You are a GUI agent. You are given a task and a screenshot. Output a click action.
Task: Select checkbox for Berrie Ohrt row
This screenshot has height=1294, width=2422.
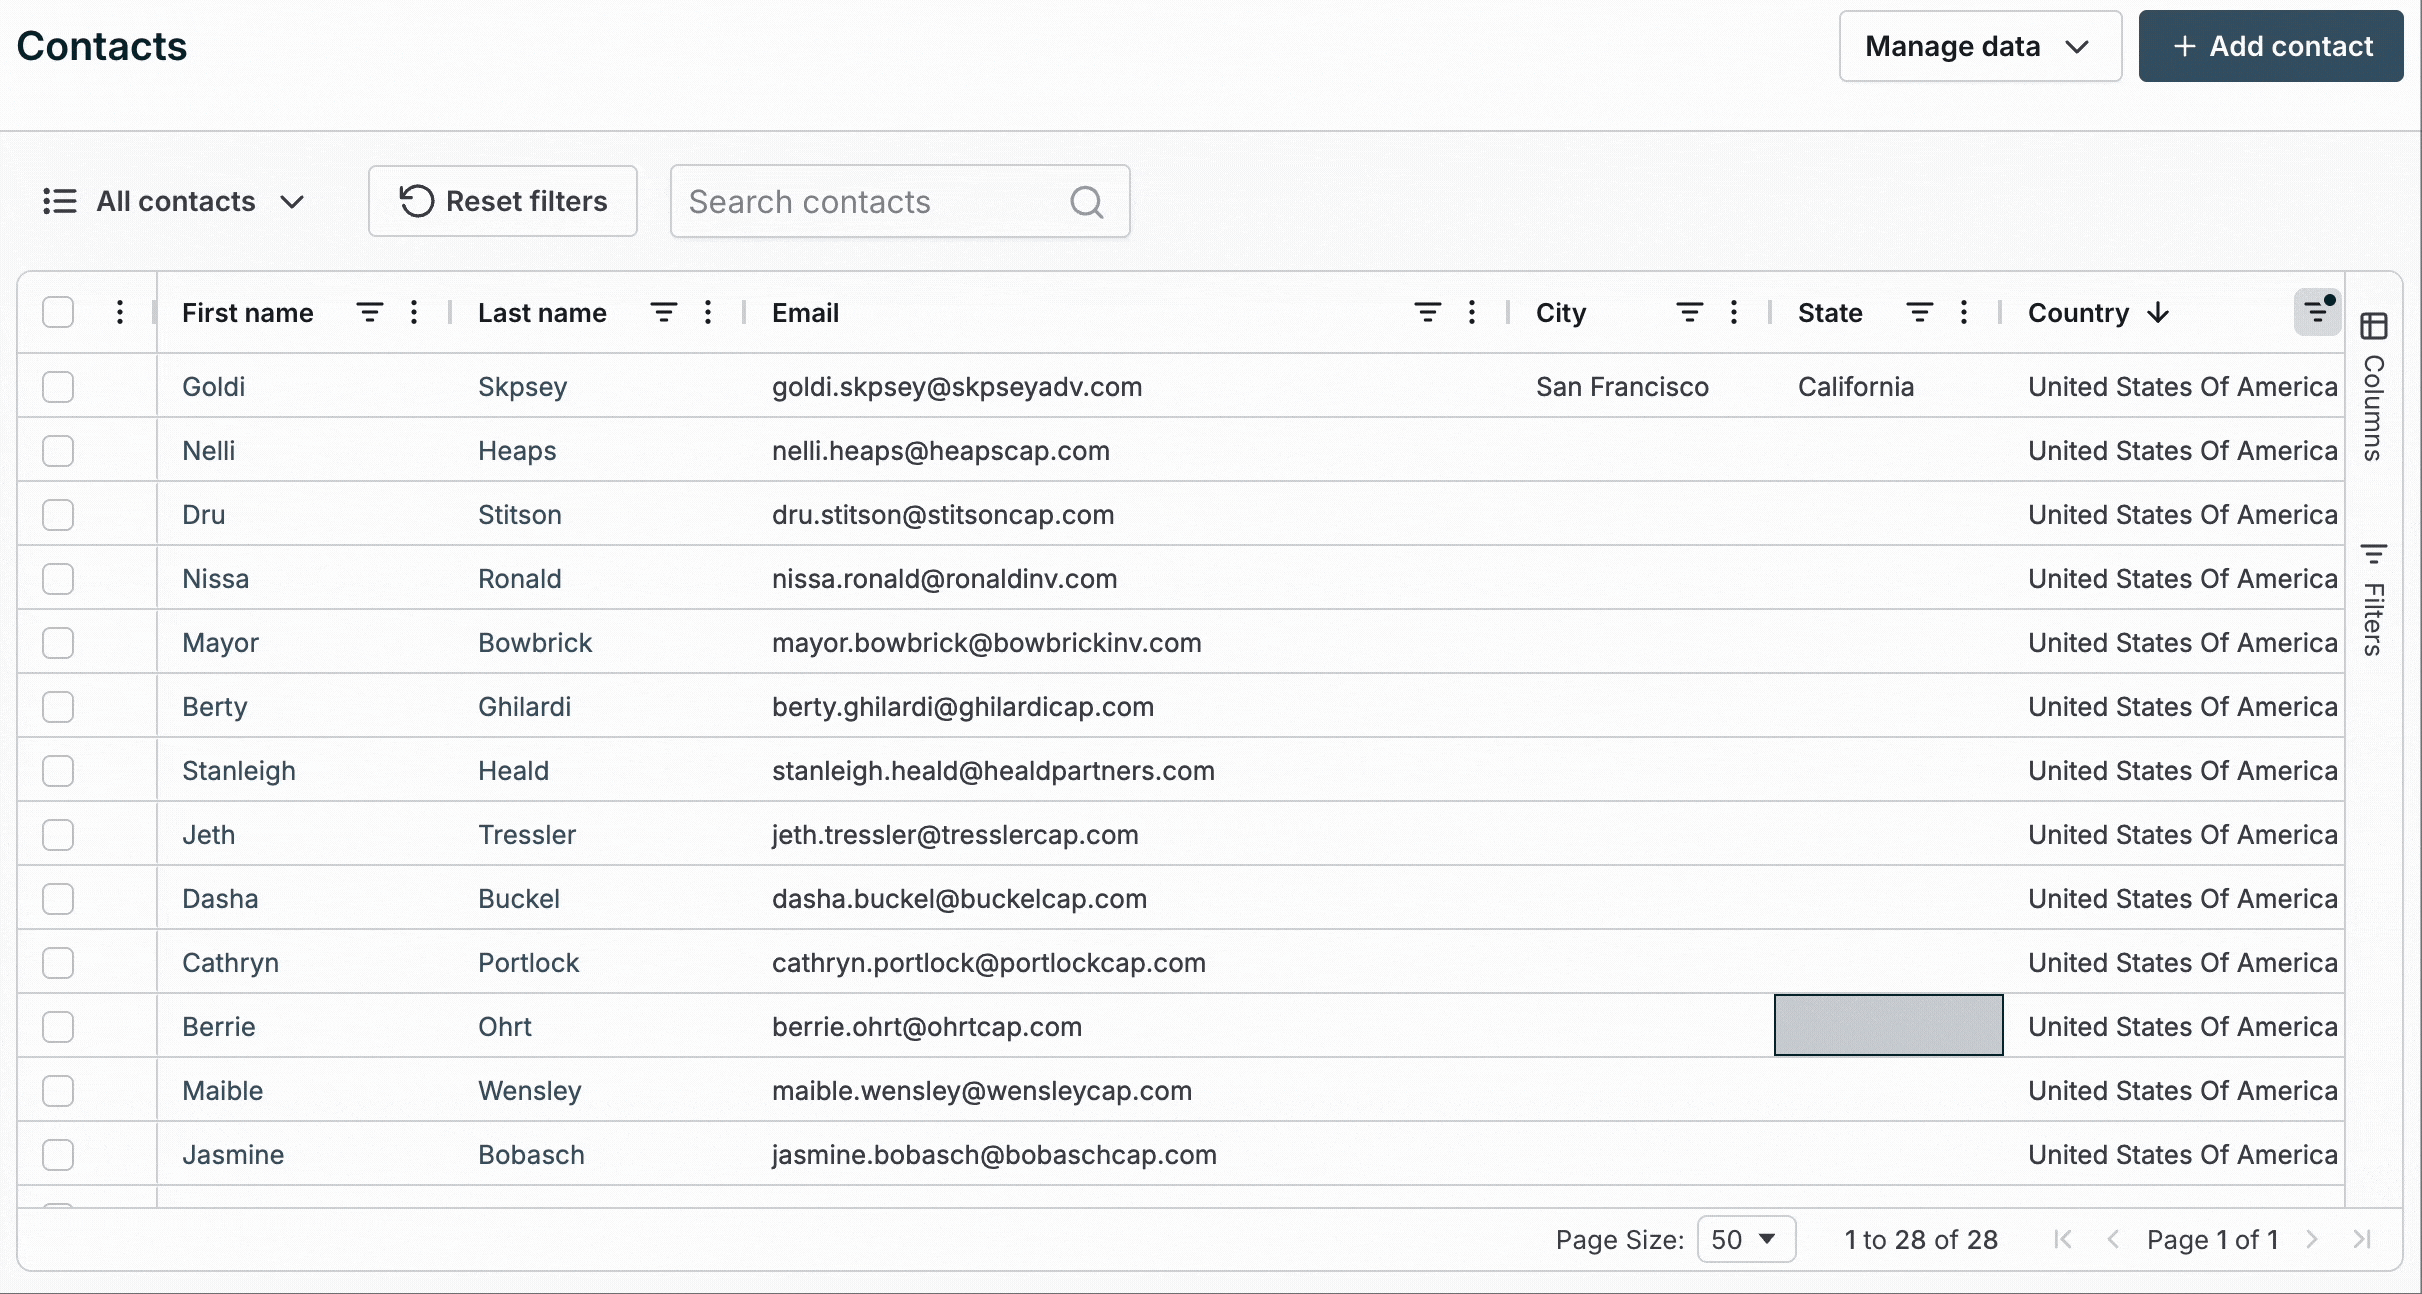58,1027
